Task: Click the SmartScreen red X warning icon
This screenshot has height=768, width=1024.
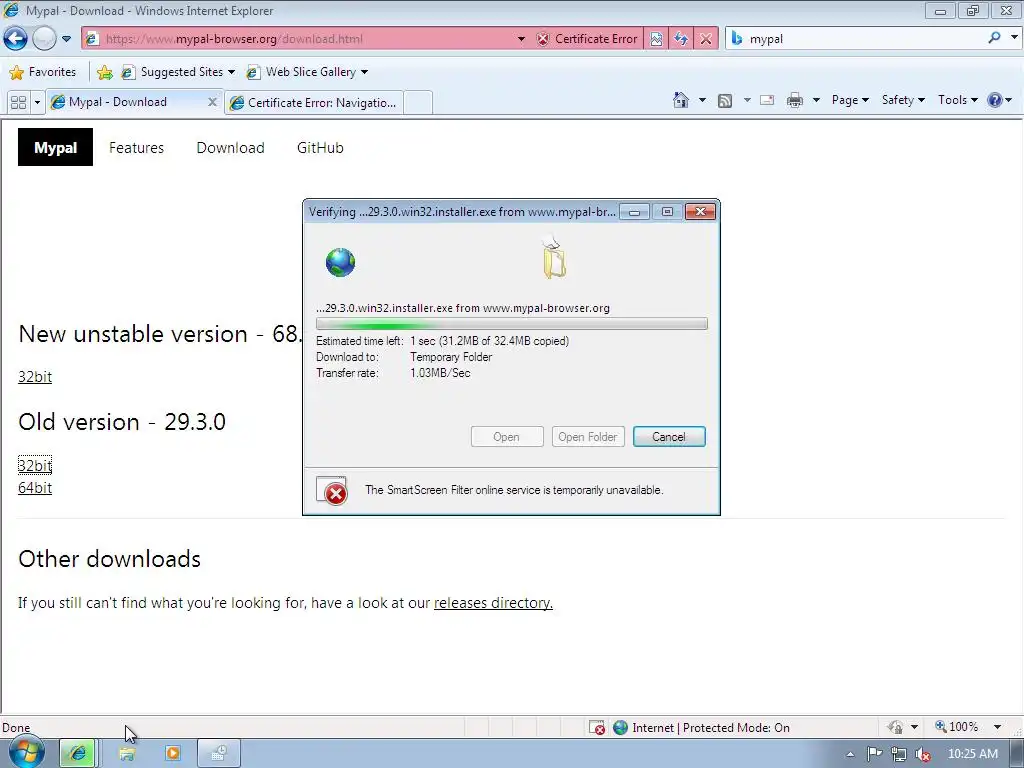Action: (332, 491)
